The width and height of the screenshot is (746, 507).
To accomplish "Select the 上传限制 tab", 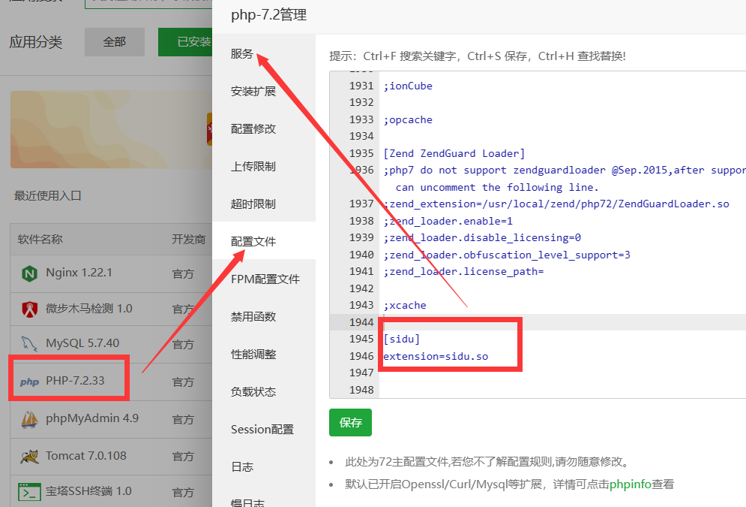I will pos(253,167).
